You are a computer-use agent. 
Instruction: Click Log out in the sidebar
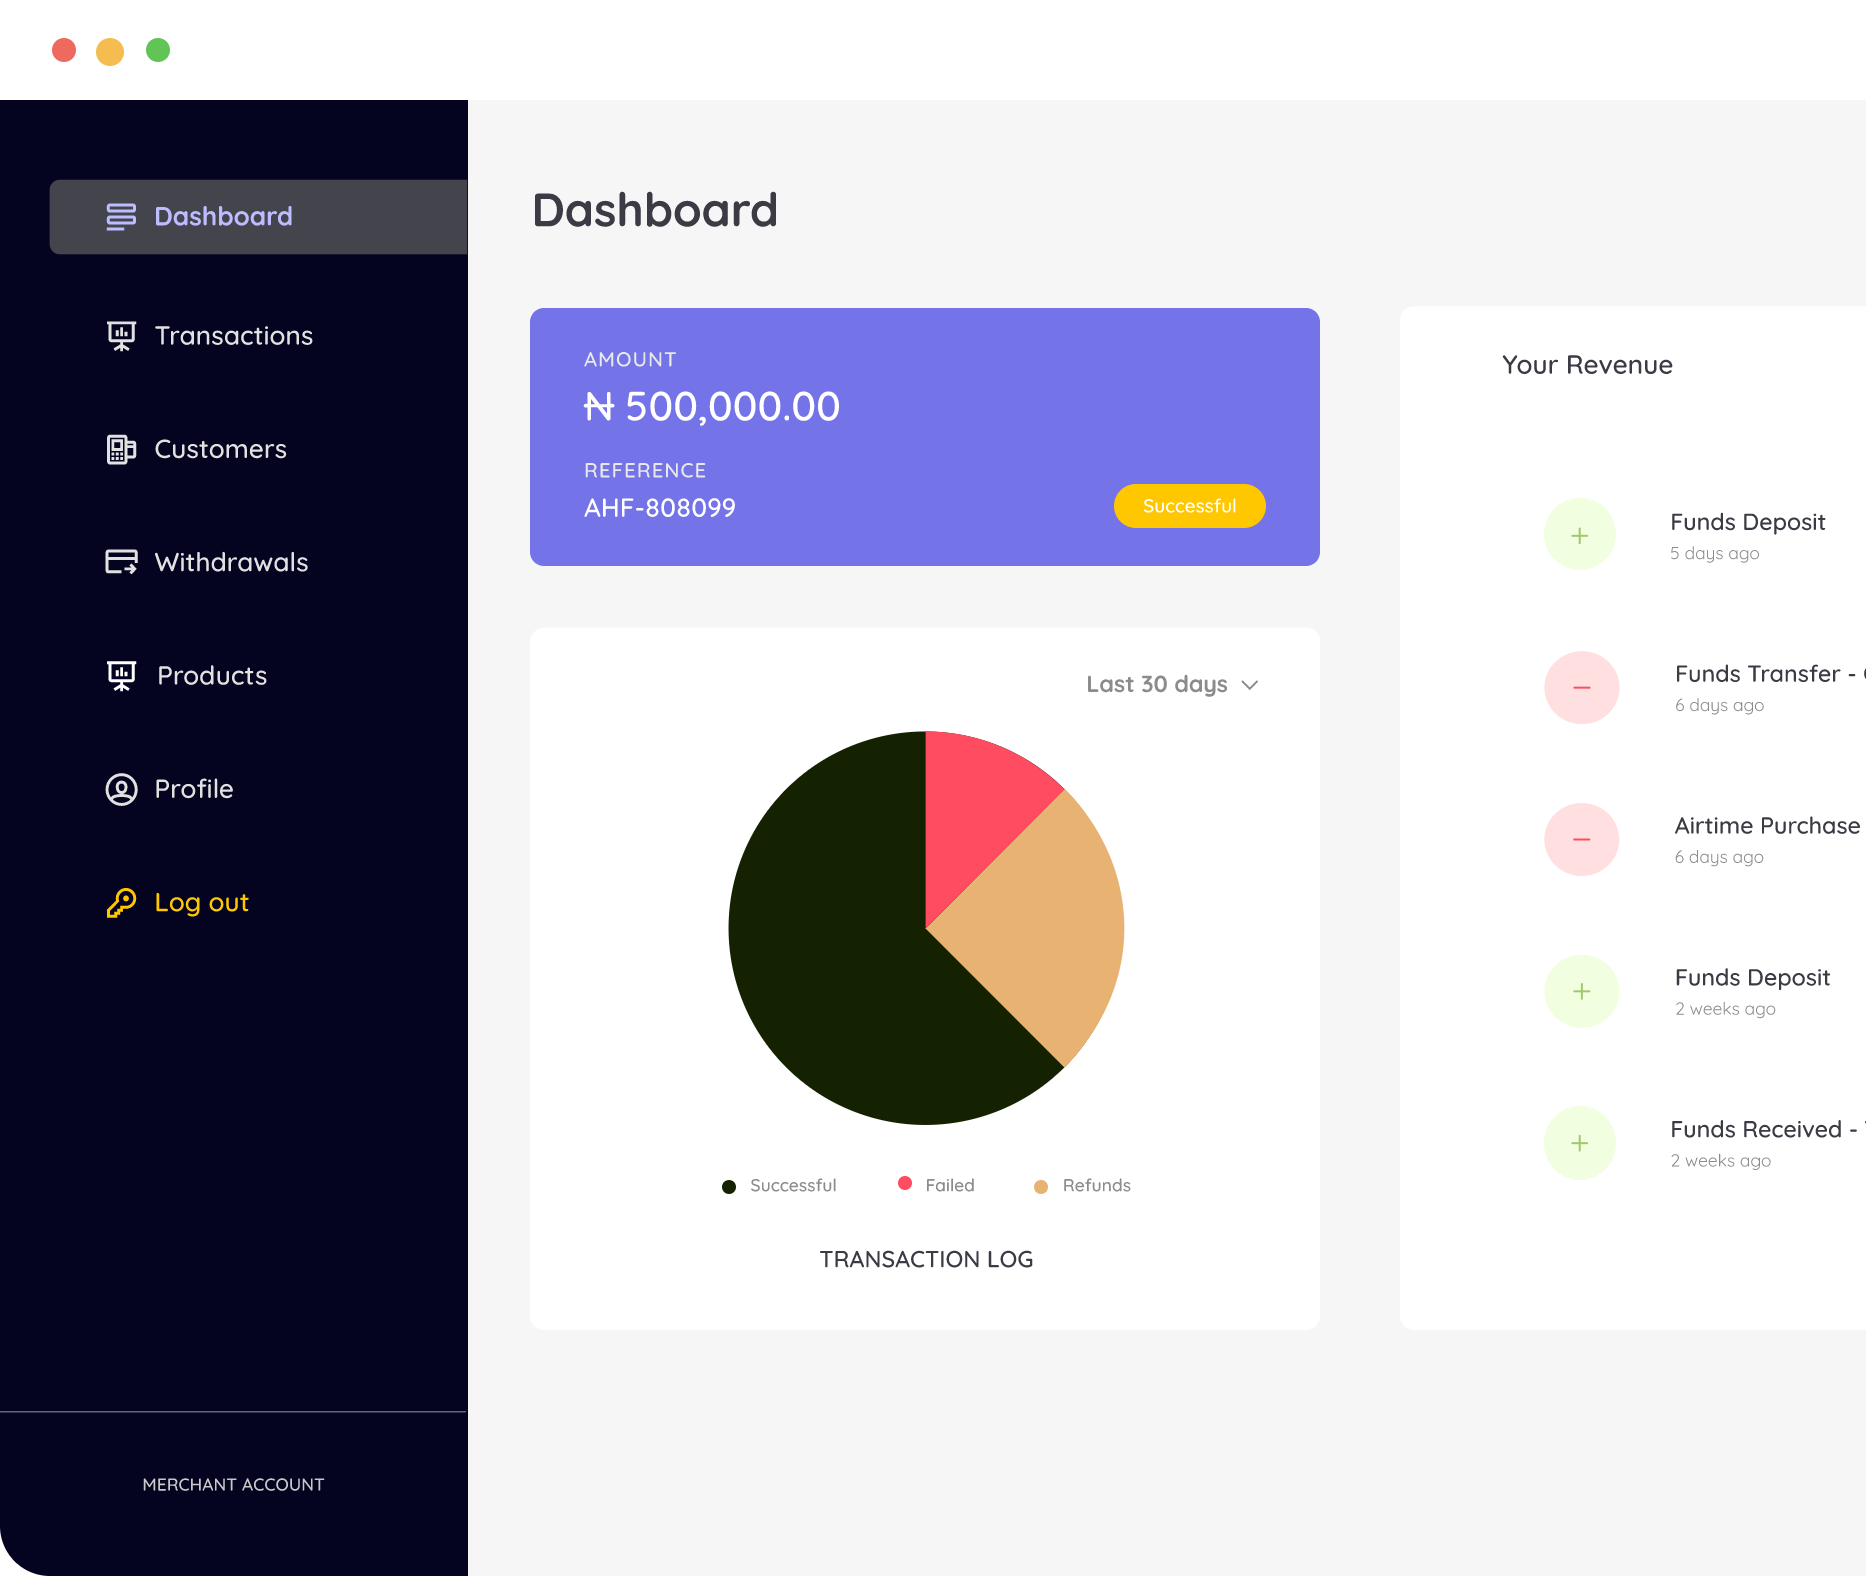(202, 903)
